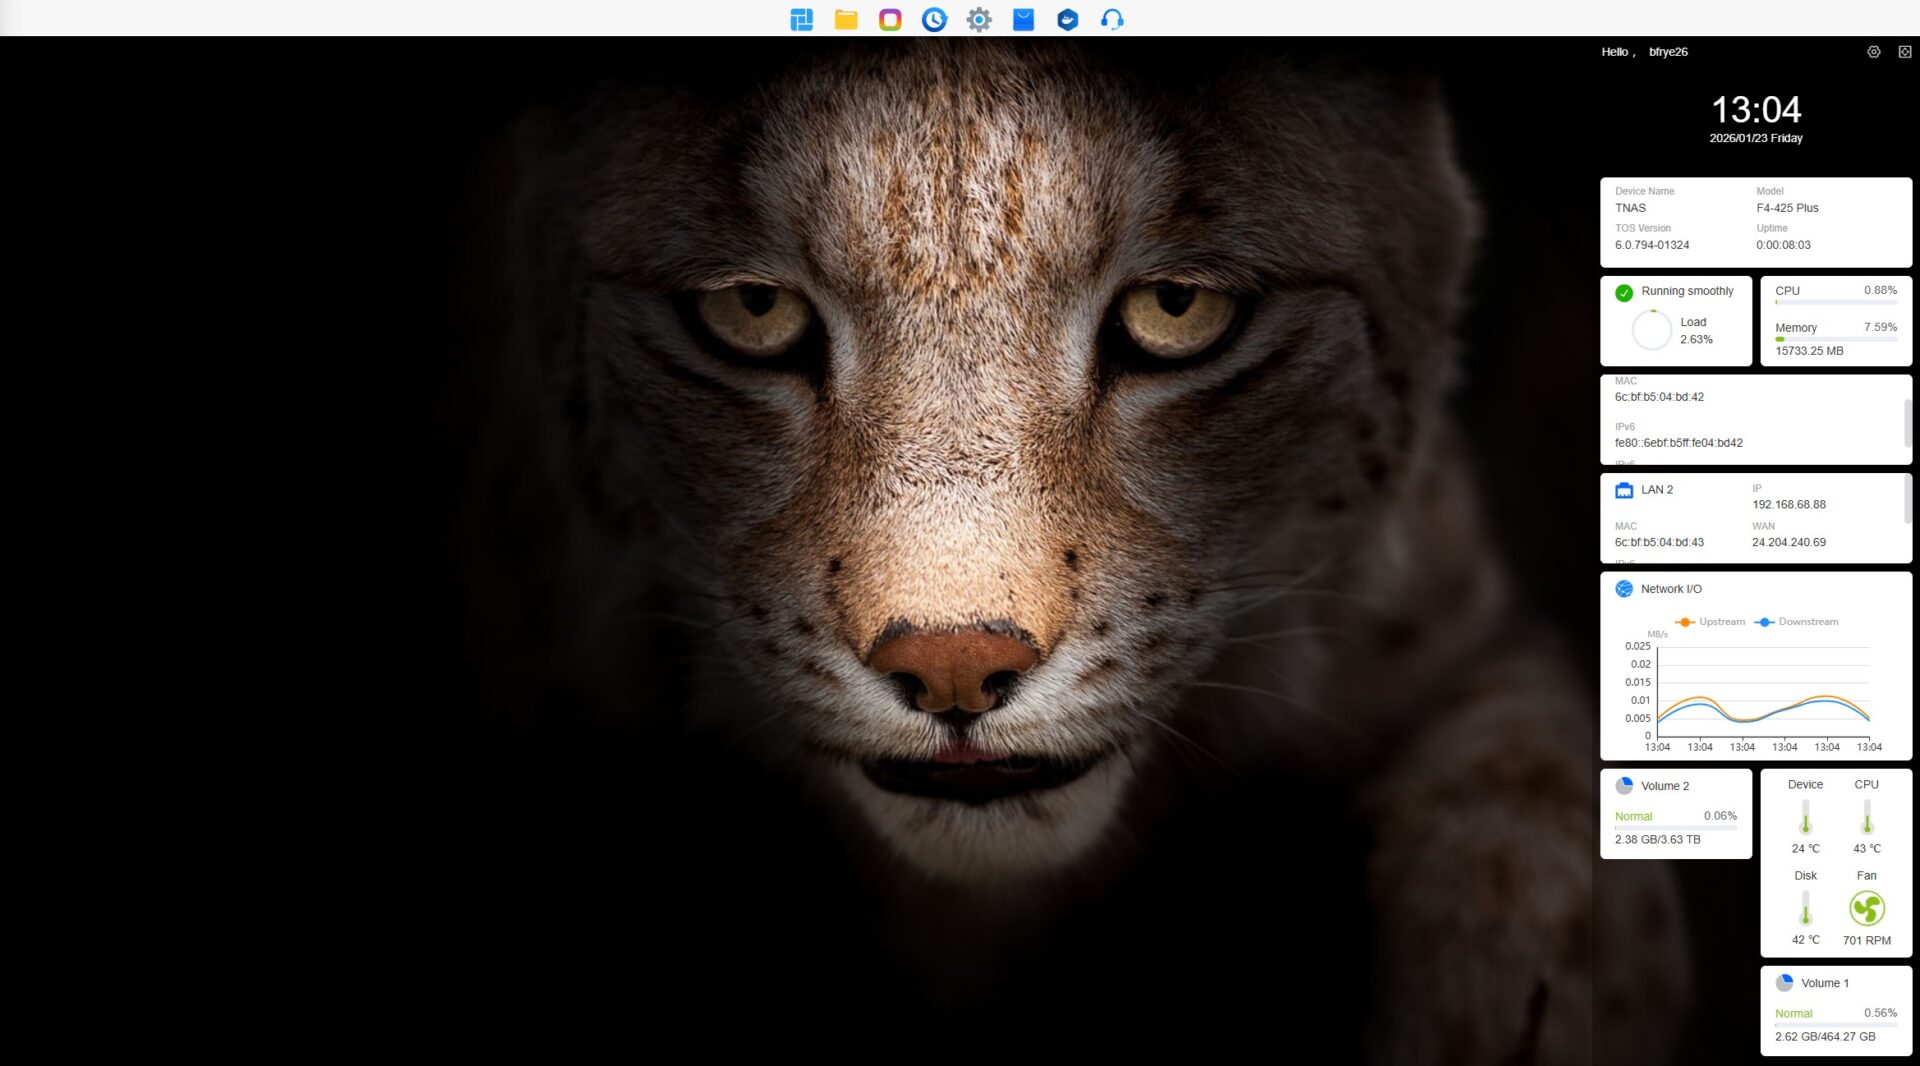The height and width of the screenshot is (1066, 1920).
Task: Click the memory total 15733.25 MB
Action: pyautogui.click(x=1809, y=352)
